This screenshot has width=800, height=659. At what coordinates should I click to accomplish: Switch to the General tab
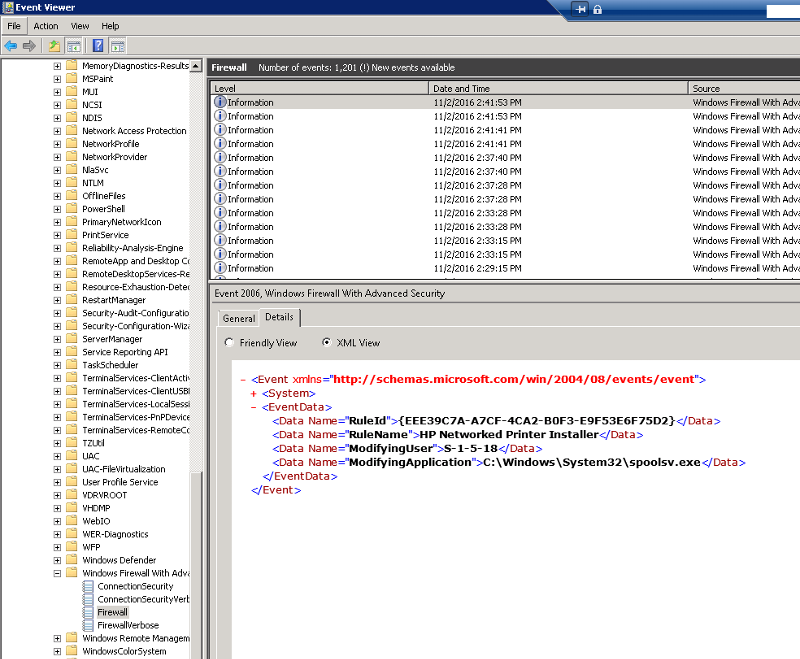click(239, 318)
